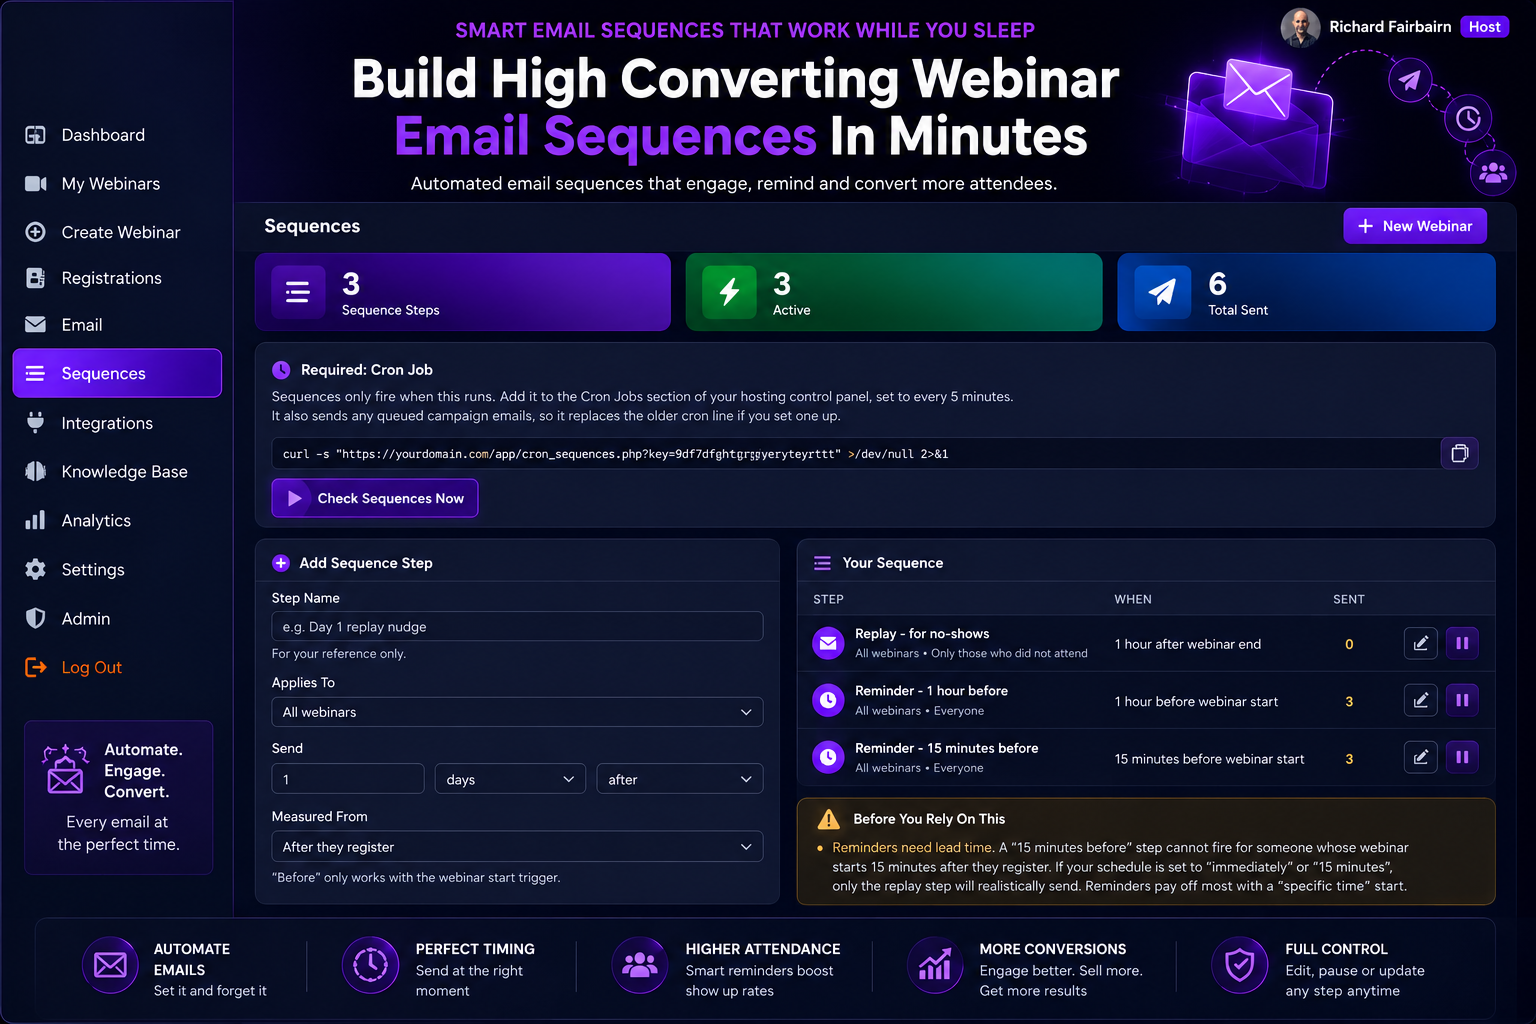This screenshot has width=1536, height=1024.
Task: Click the New Webinar button
Action: 1415,226
